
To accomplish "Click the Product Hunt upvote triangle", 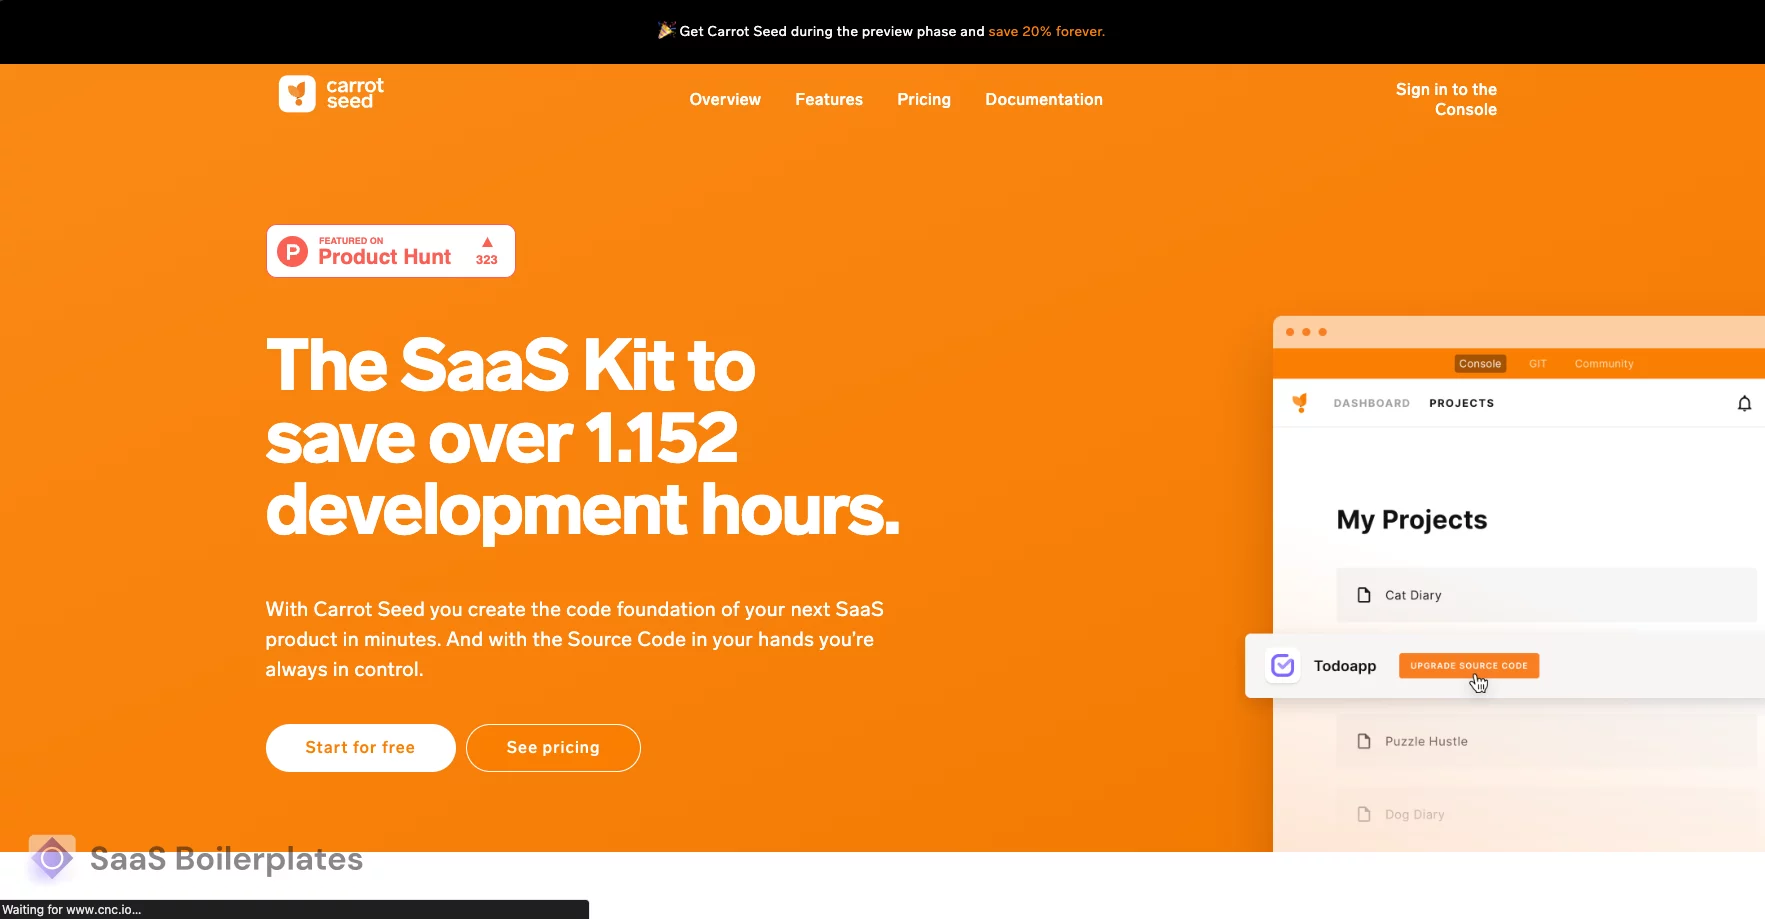I will tap(486, 240).
